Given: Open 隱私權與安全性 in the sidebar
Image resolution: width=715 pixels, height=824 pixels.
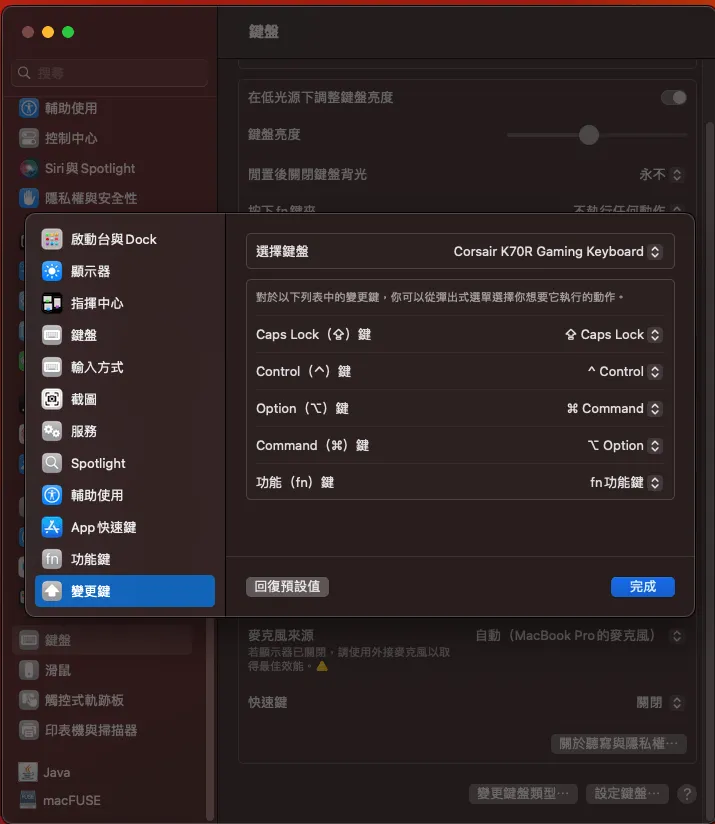Looking at the screenshot, I should pos(91,198).
